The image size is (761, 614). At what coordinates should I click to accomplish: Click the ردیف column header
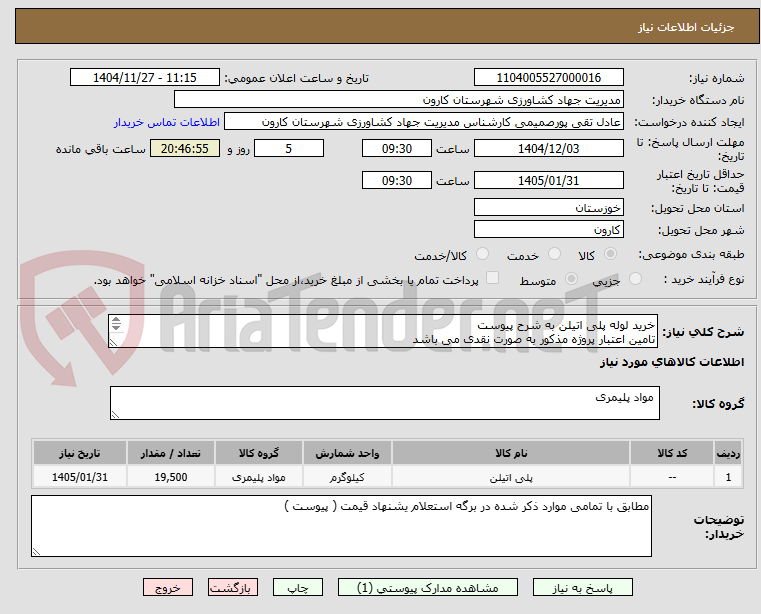[728, 453]
